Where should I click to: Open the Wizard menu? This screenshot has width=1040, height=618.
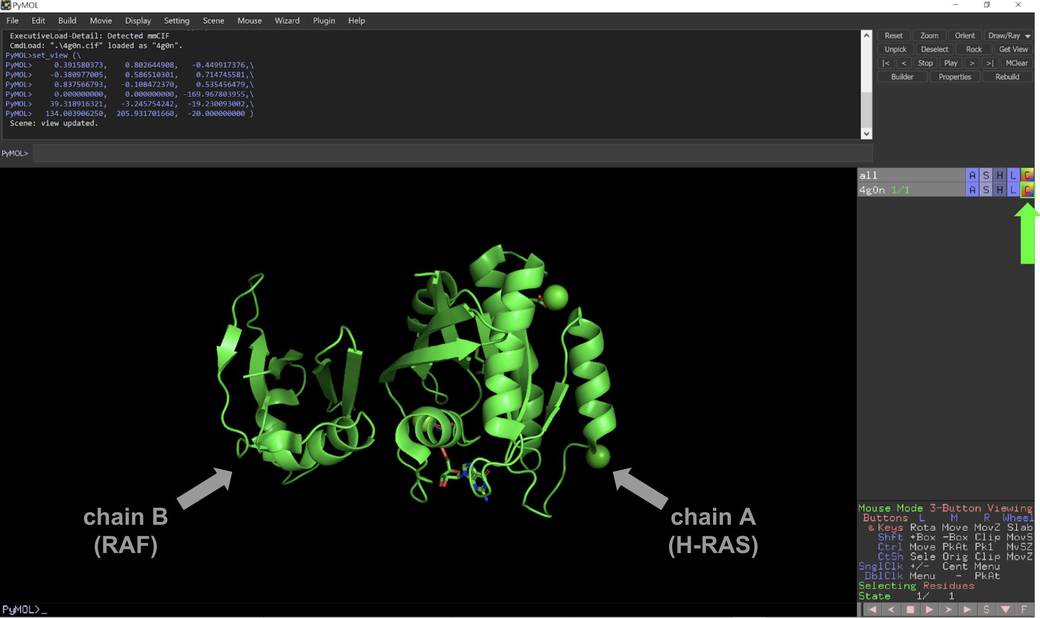287,20
